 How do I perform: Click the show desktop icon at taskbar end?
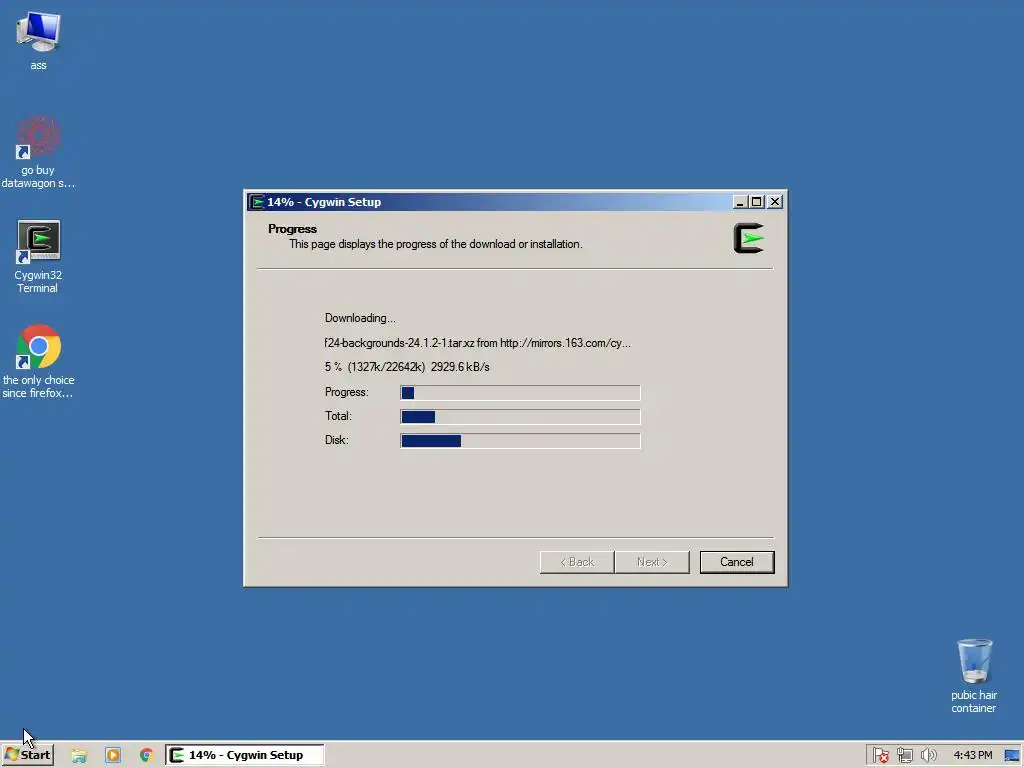click(x=1012, y=756)
